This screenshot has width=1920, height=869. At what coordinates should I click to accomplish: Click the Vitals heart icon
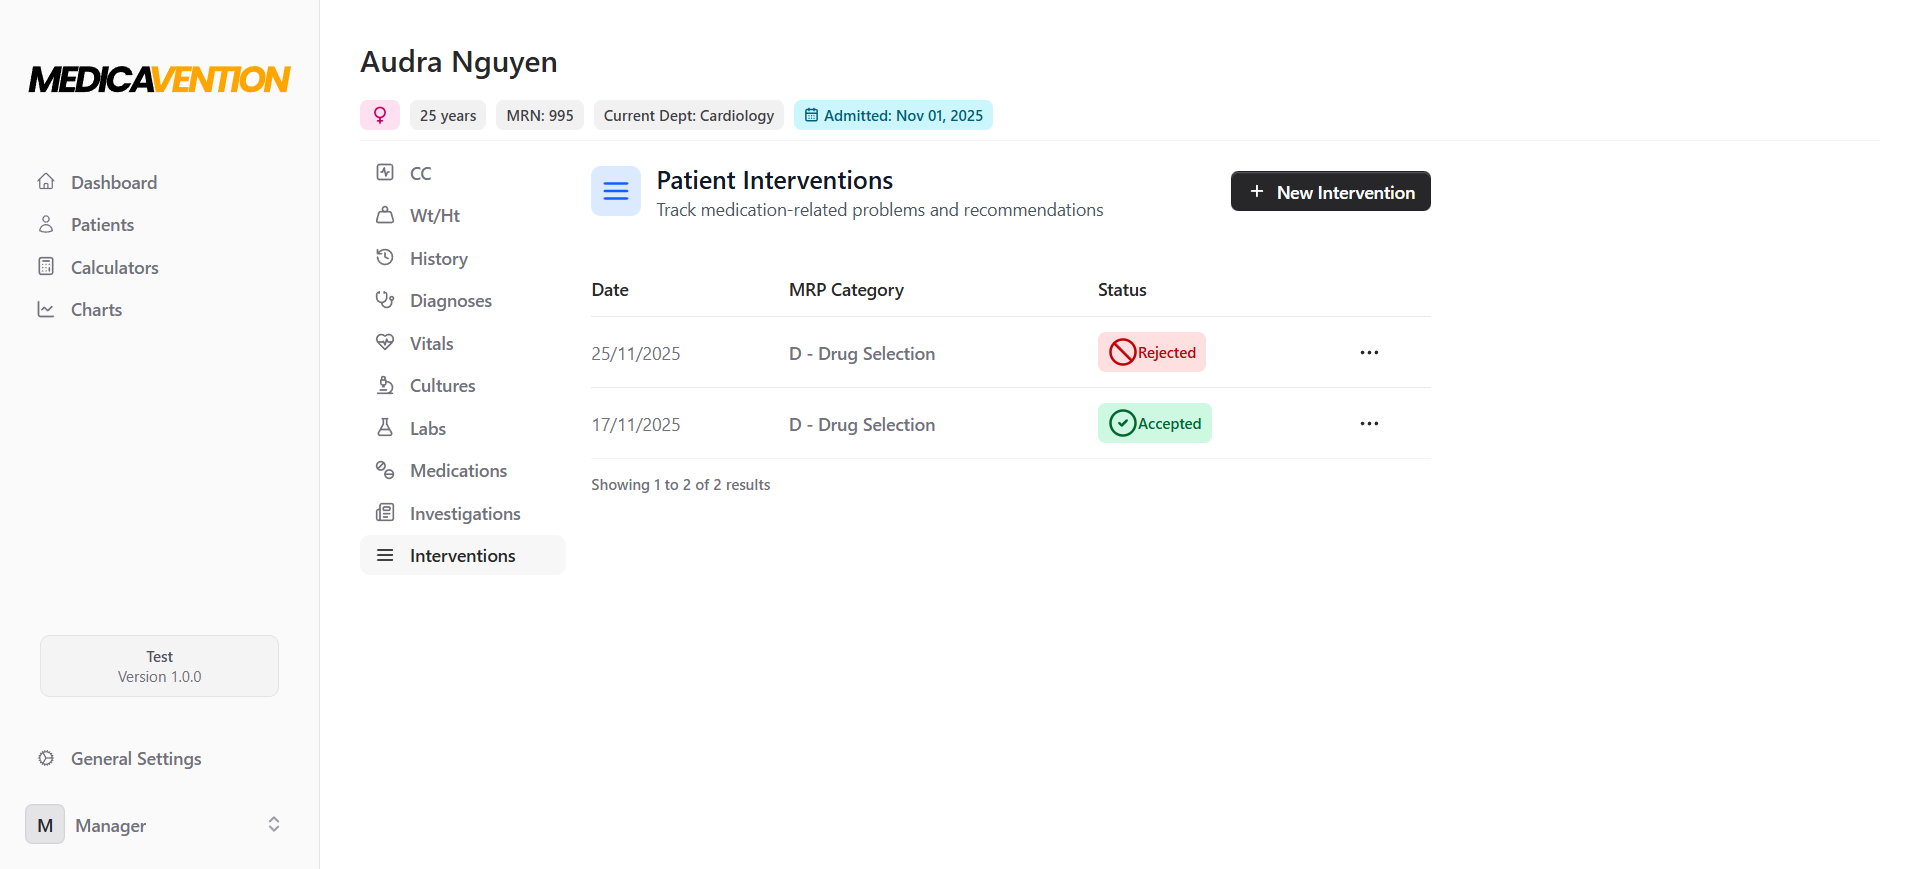[x=386, y=342]
